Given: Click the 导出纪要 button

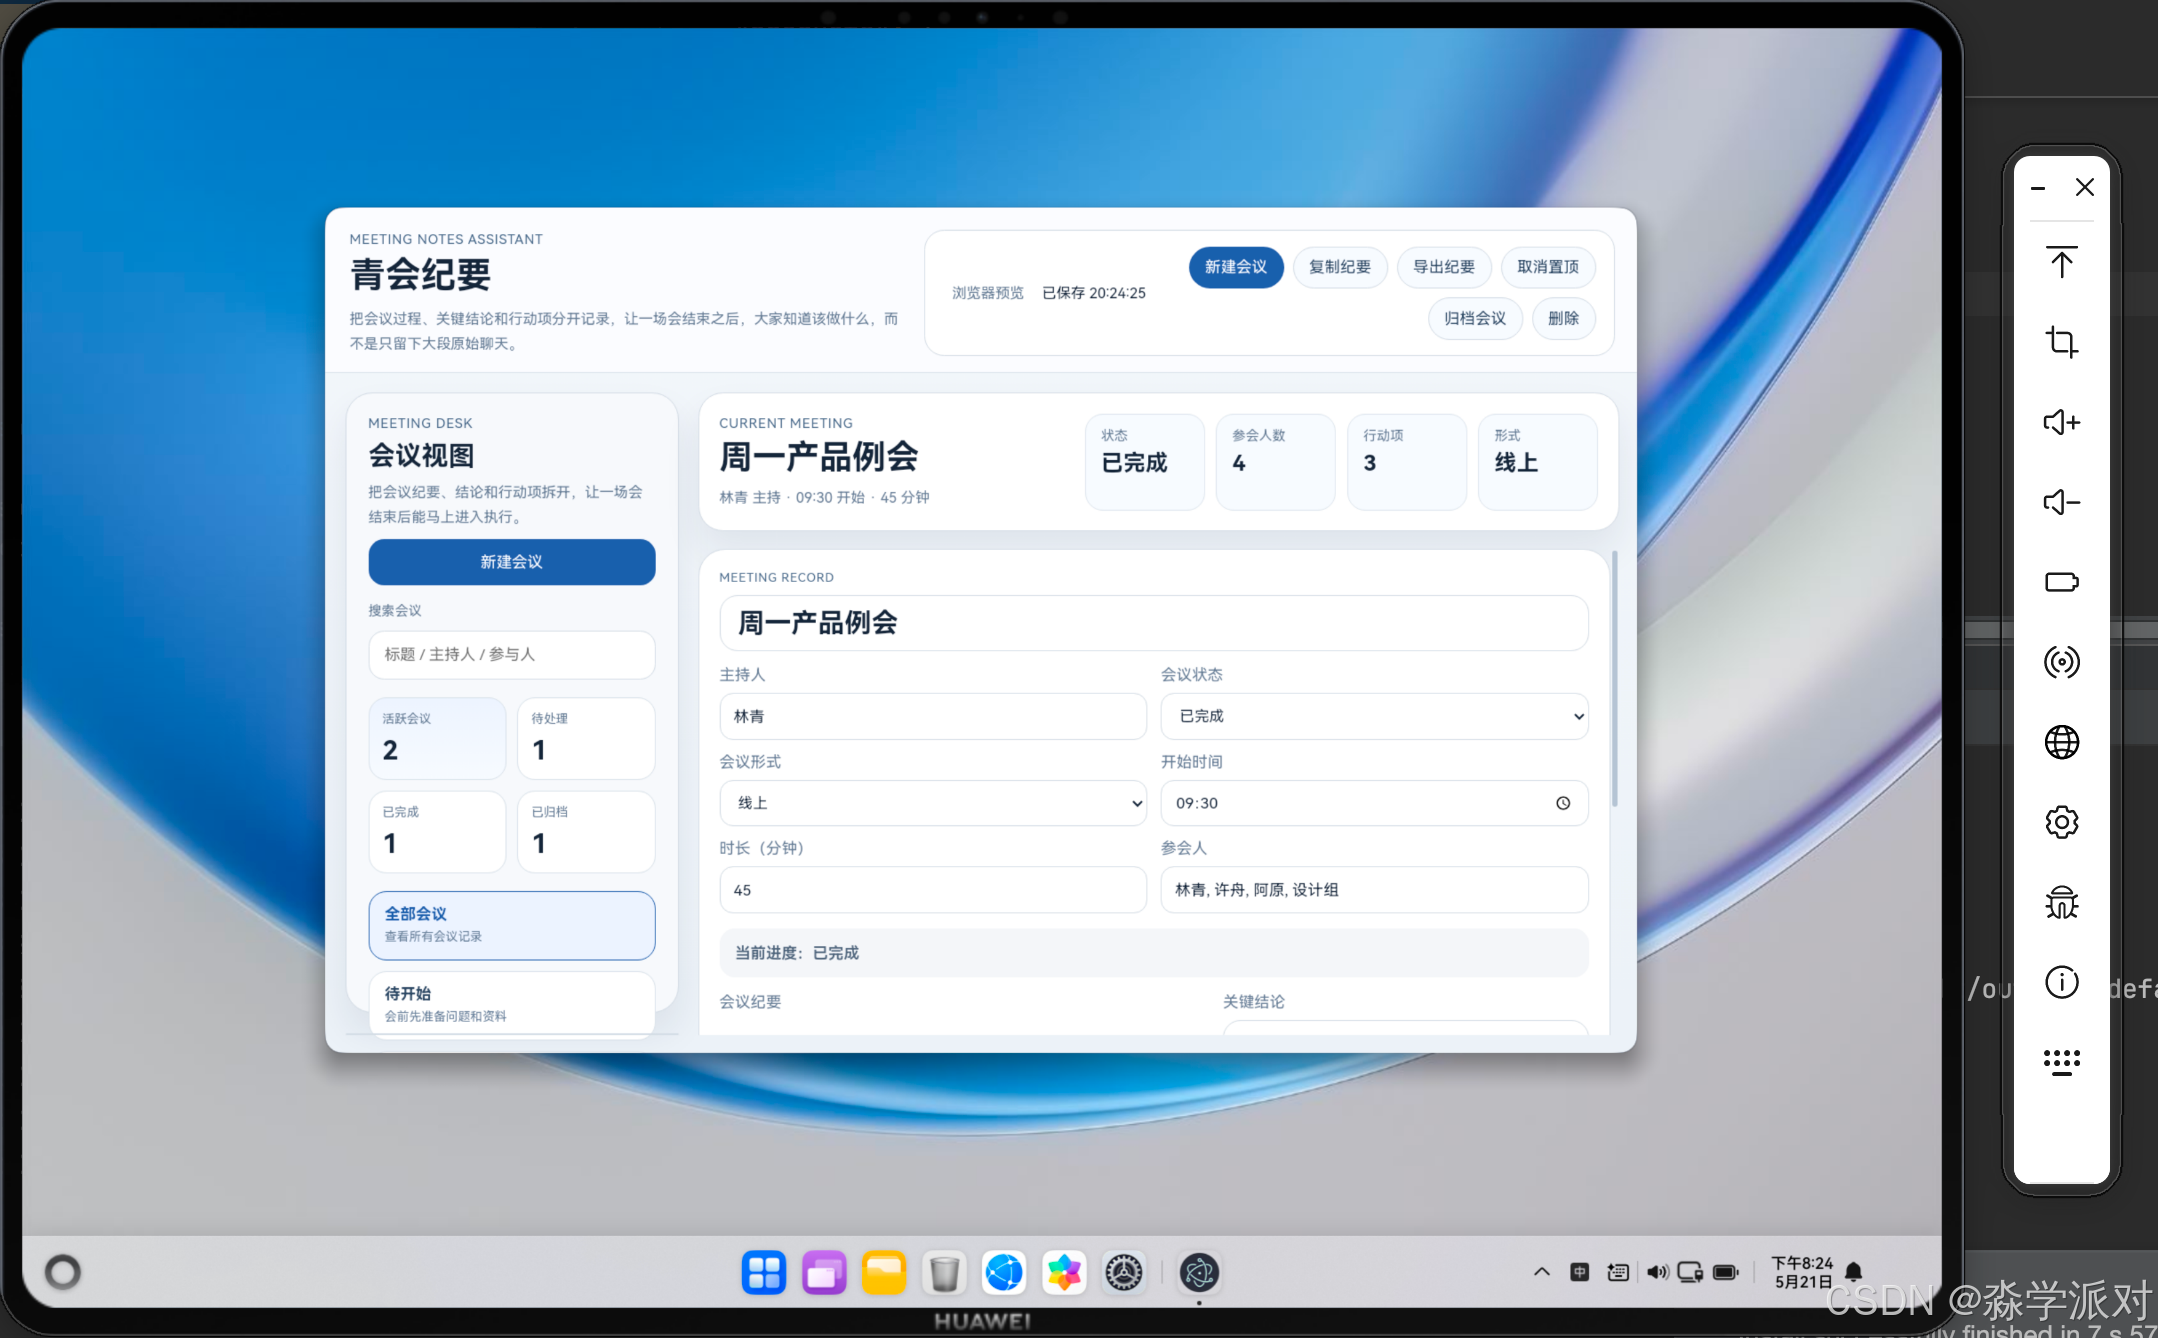Looking at the screenshot, I should point(1444,267).
